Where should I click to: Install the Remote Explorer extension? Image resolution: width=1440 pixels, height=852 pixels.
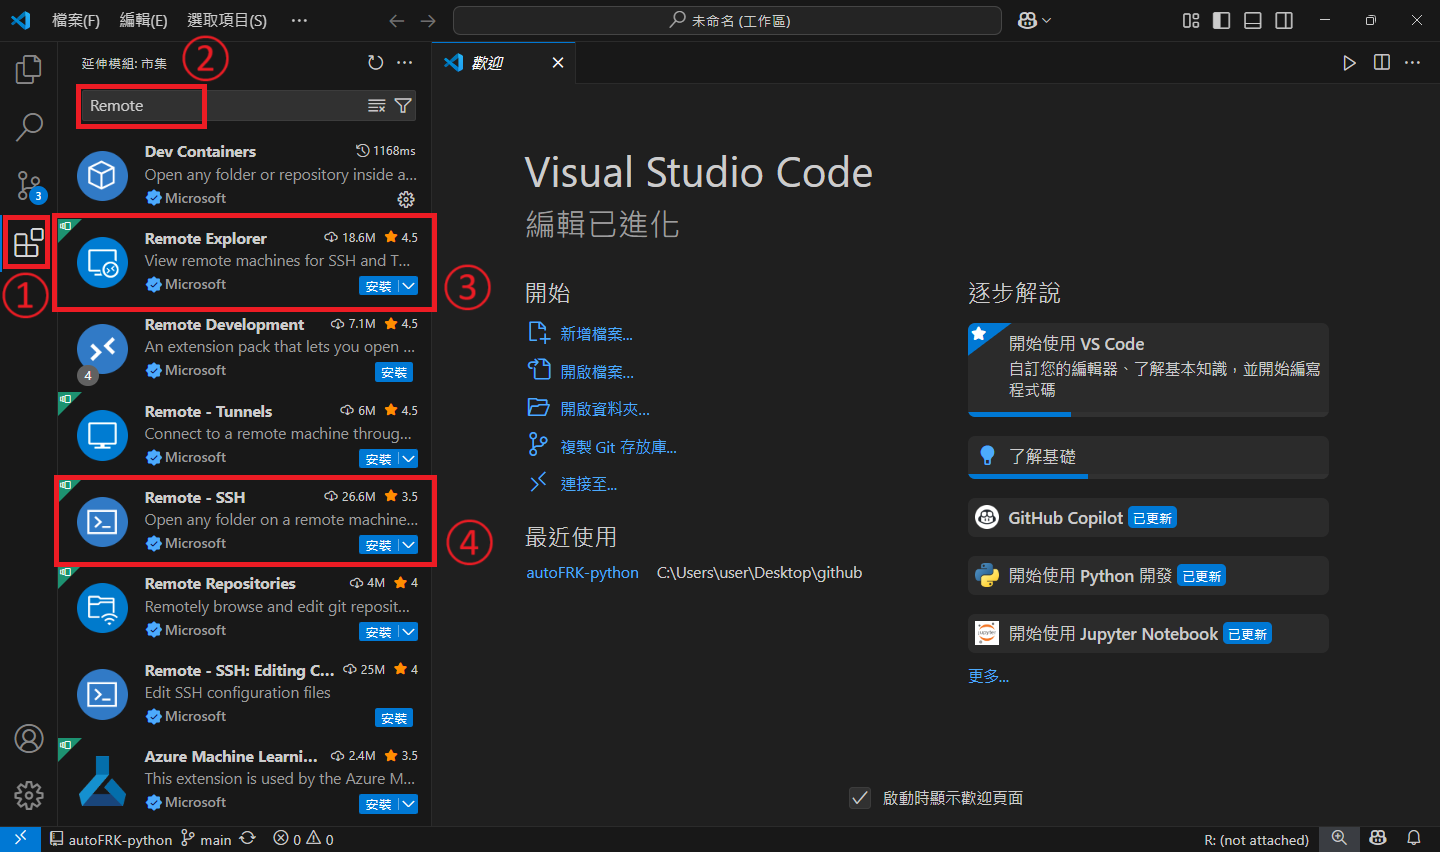click(378, 286)
